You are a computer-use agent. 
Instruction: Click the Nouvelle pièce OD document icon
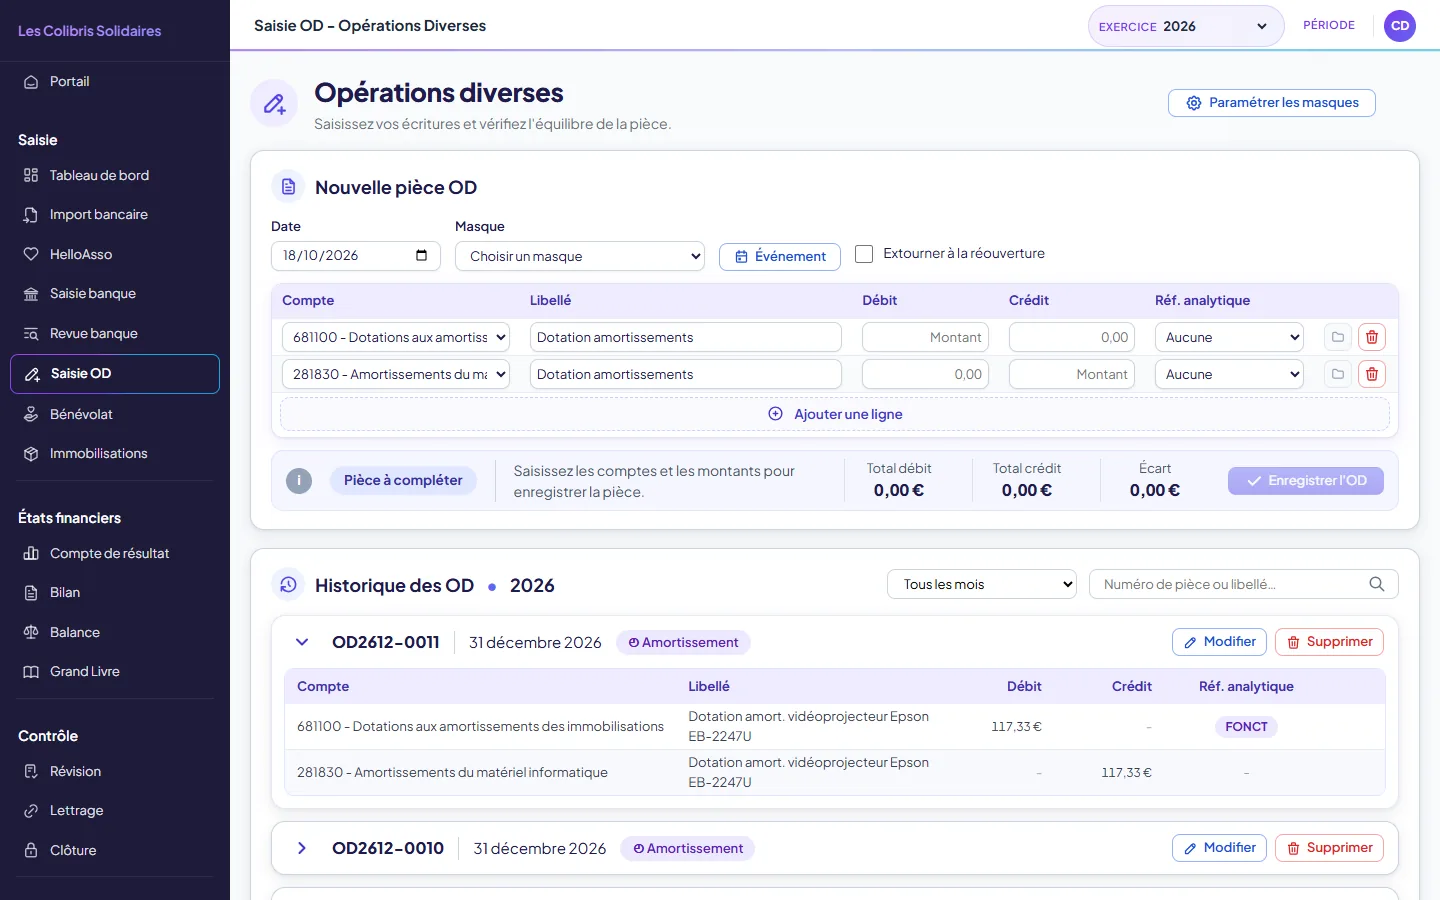tap(288, 187)
